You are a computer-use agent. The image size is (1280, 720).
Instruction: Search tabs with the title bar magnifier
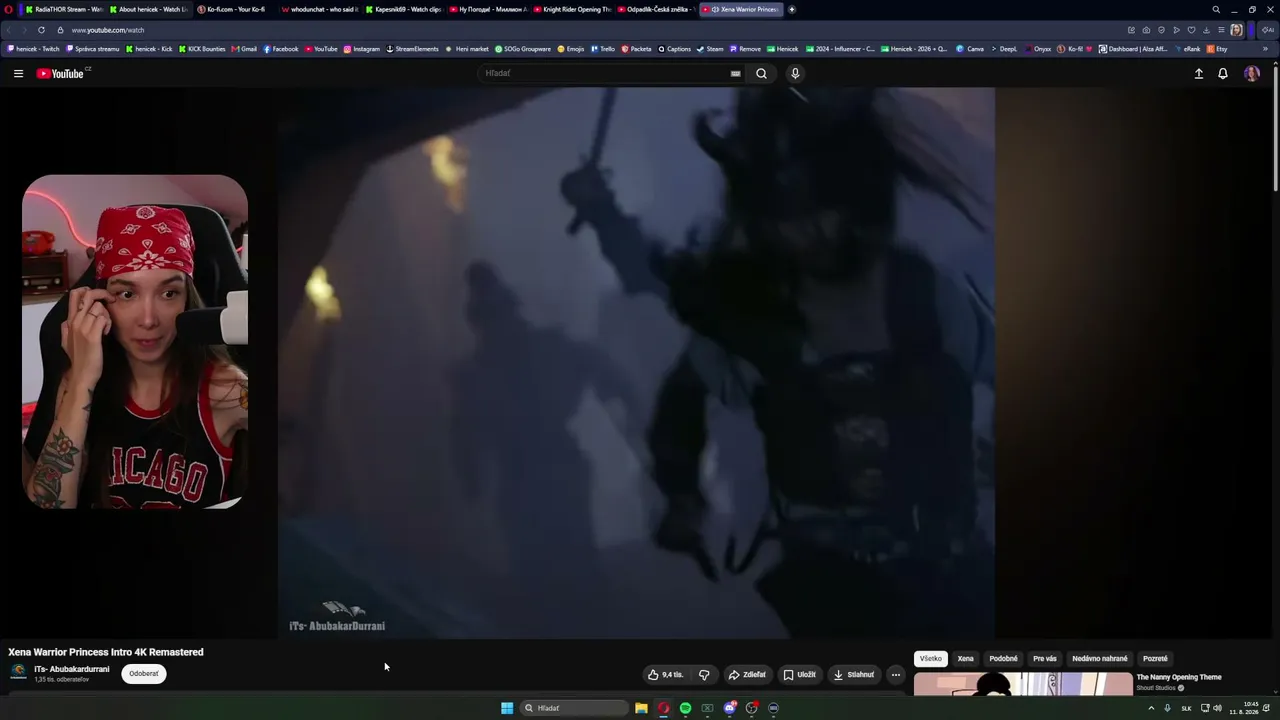click(x=1216, y=9)
